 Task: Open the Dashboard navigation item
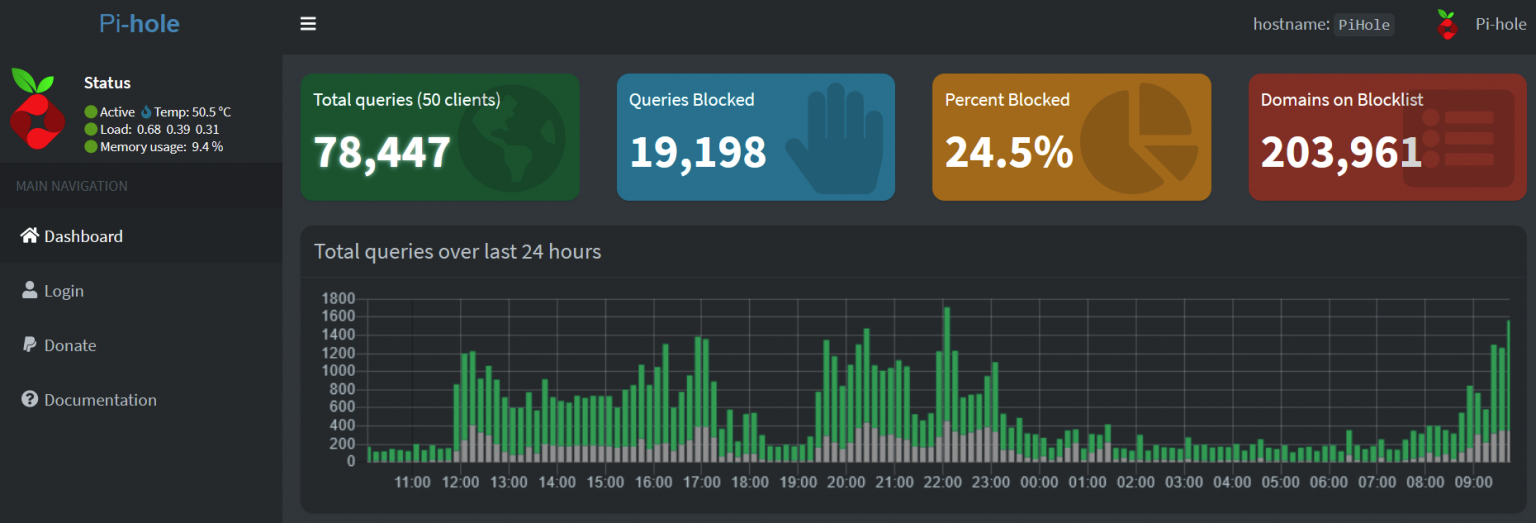click(141, 236)
